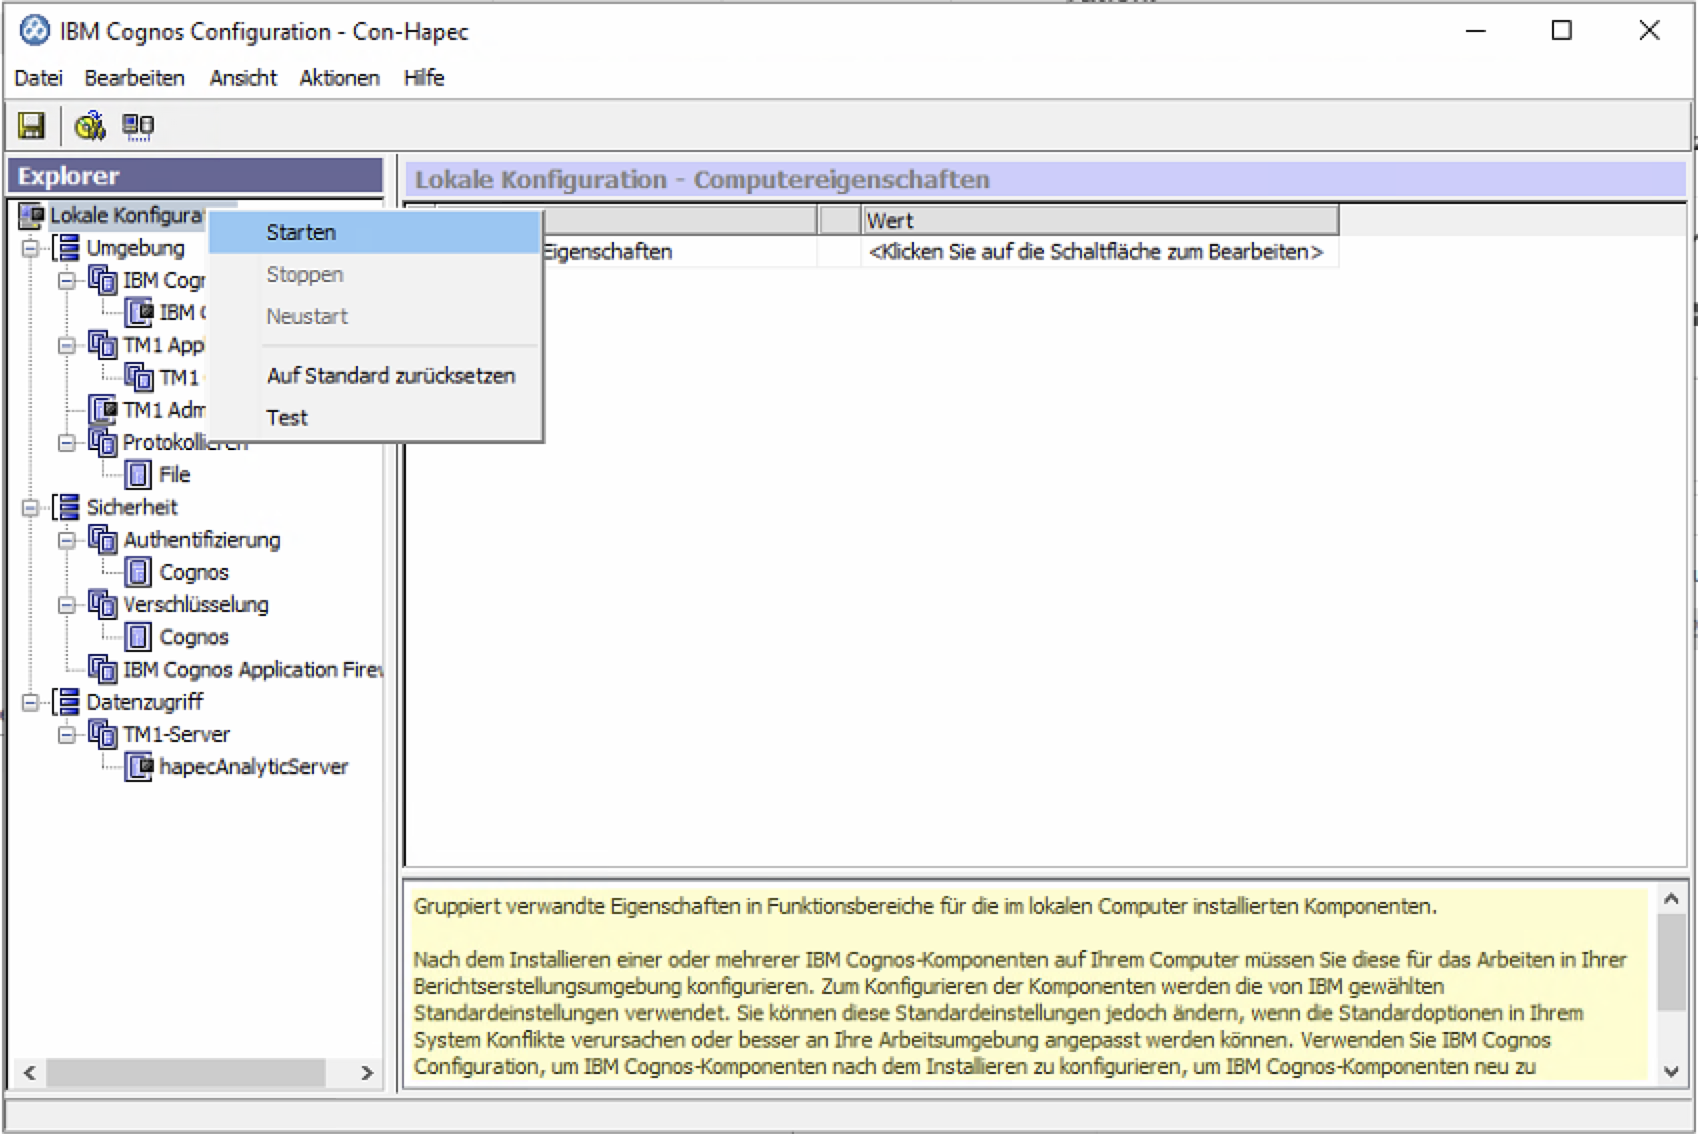This screenshot has height=1134, width=1698.
Task: Choose Test in the context menu
Action: coord(287,418)
